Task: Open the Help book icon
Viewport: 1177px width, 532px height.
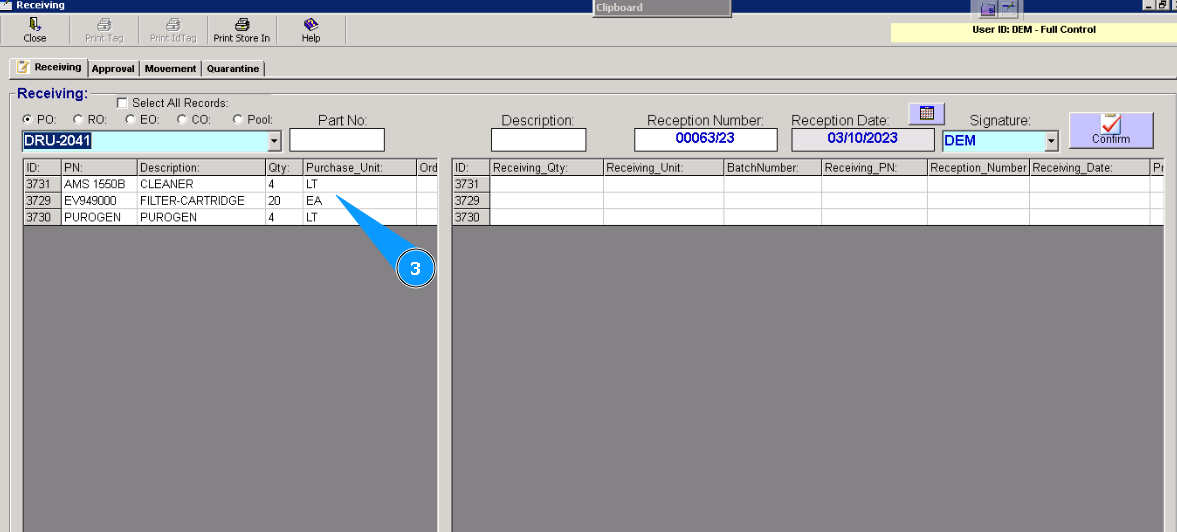Action: pyautogui.click(x=311, y=31)
